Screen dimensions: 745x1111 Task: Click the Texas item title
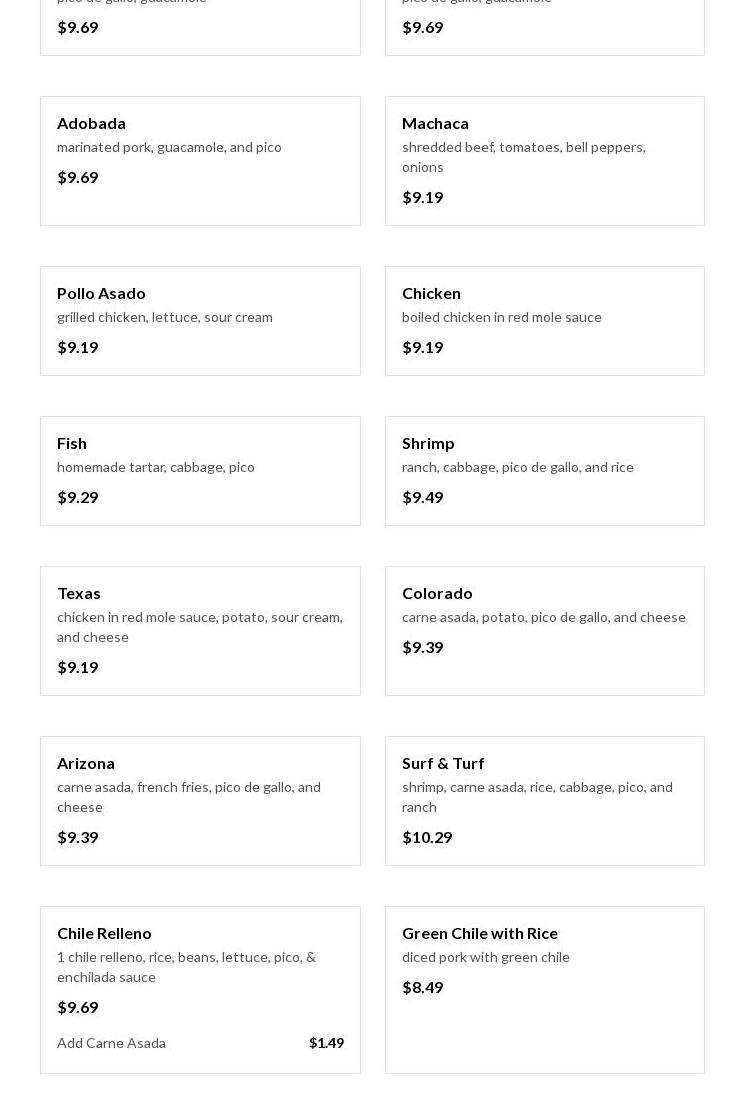(79, 593)
